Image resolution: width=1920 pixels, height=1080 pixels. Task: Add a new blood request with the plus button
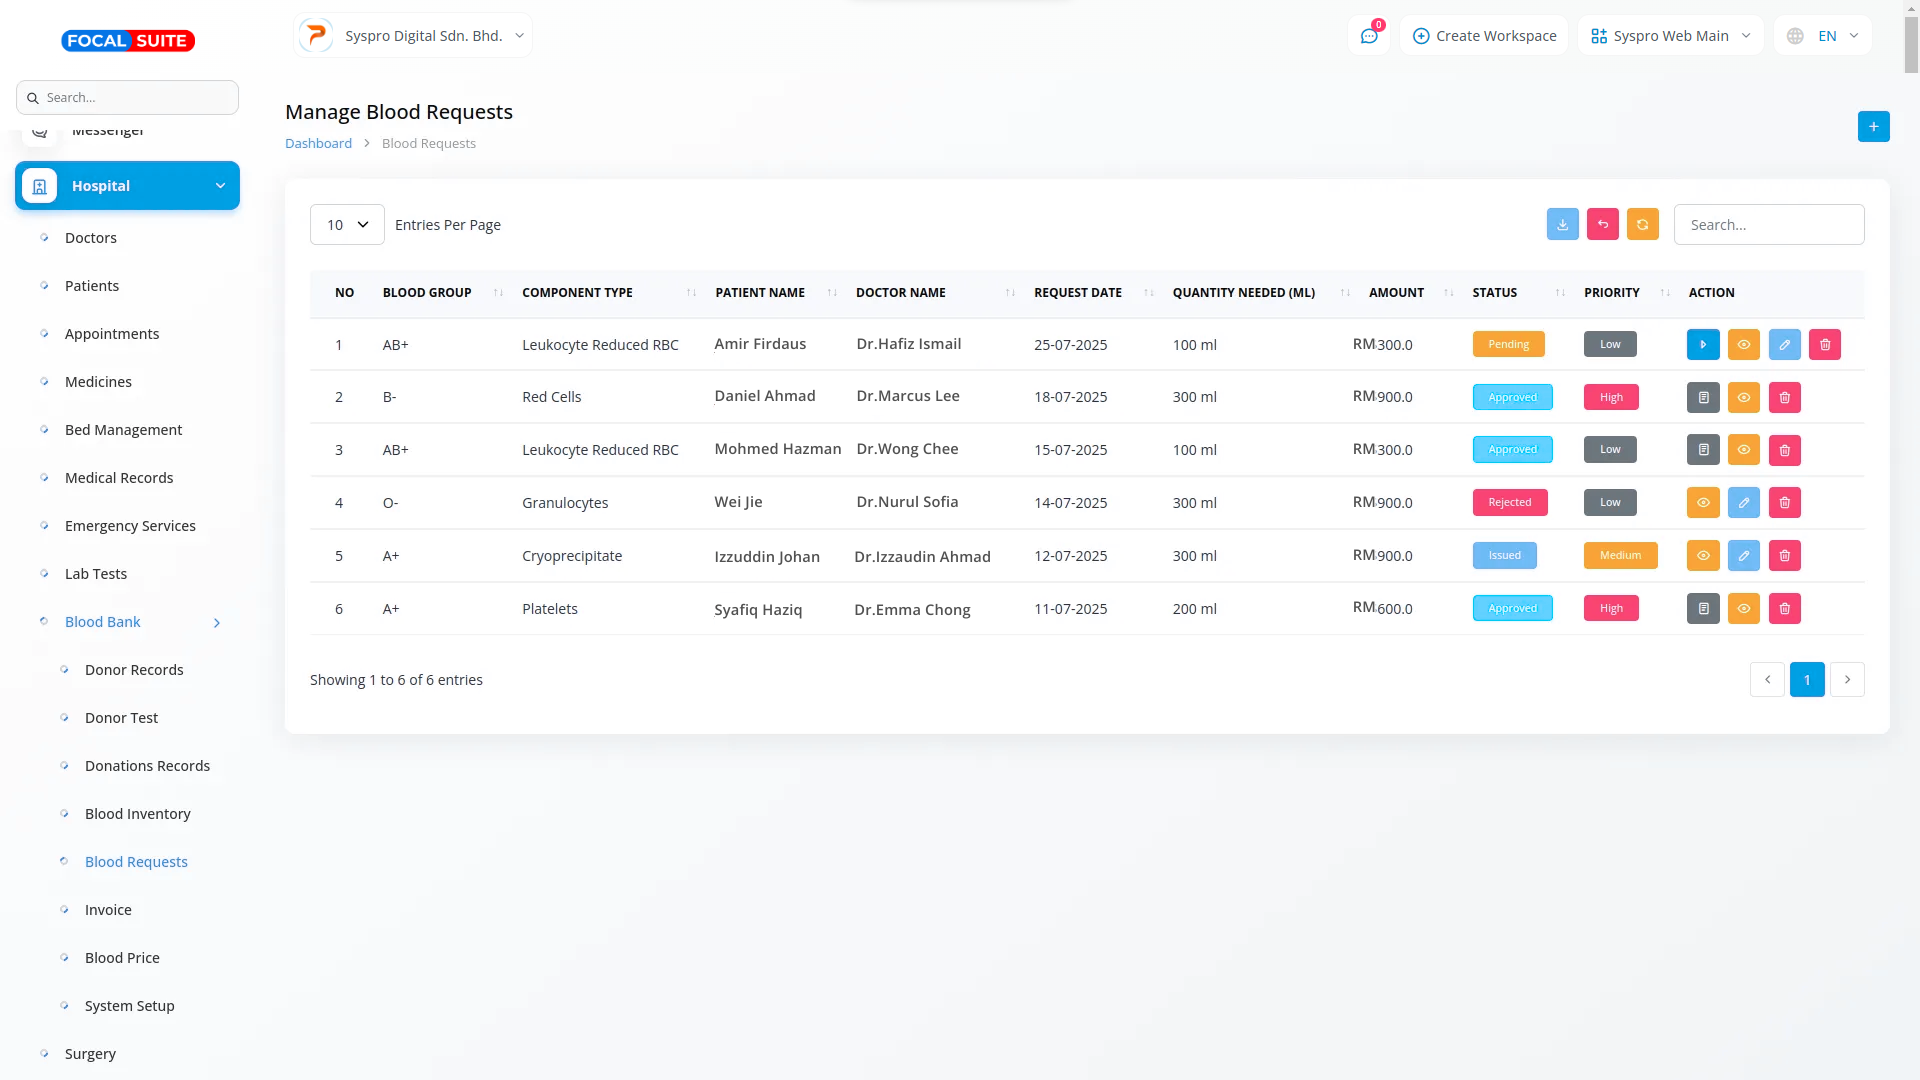[1873, 126]
